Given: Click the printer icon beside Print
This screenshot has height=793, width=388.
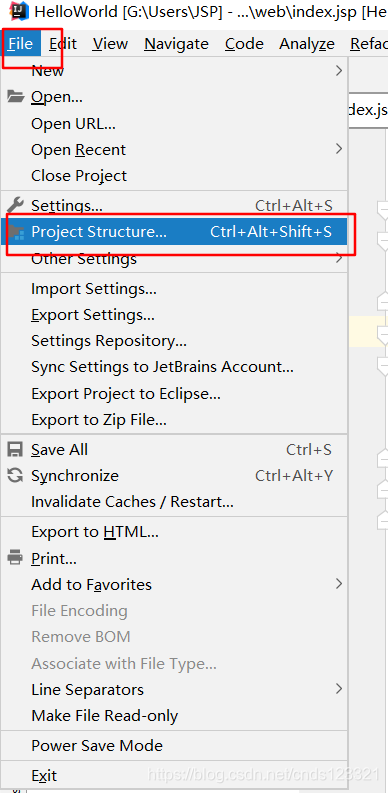Looking at the screenshot, I should [16, 558].
